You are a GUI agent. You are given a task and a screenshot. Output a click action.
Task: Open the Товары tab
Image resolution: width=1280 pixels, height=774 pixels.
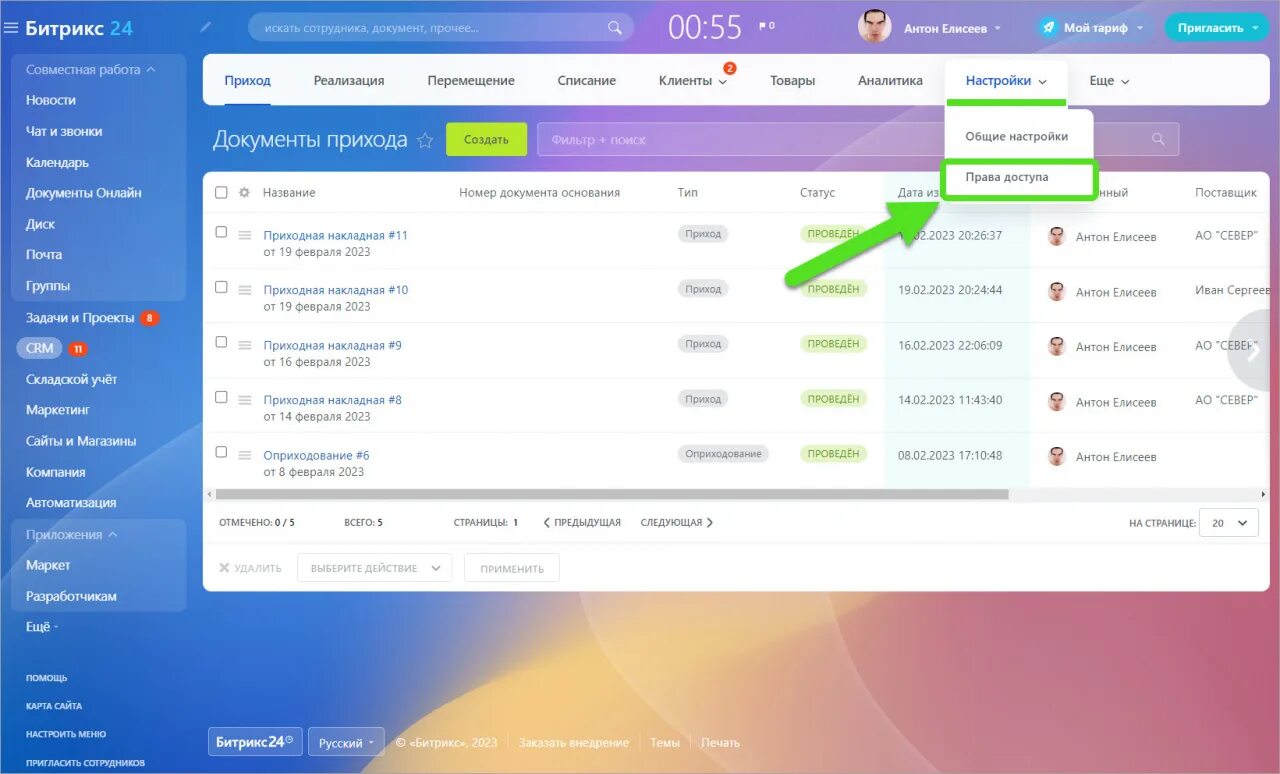[x=792, y=81]
